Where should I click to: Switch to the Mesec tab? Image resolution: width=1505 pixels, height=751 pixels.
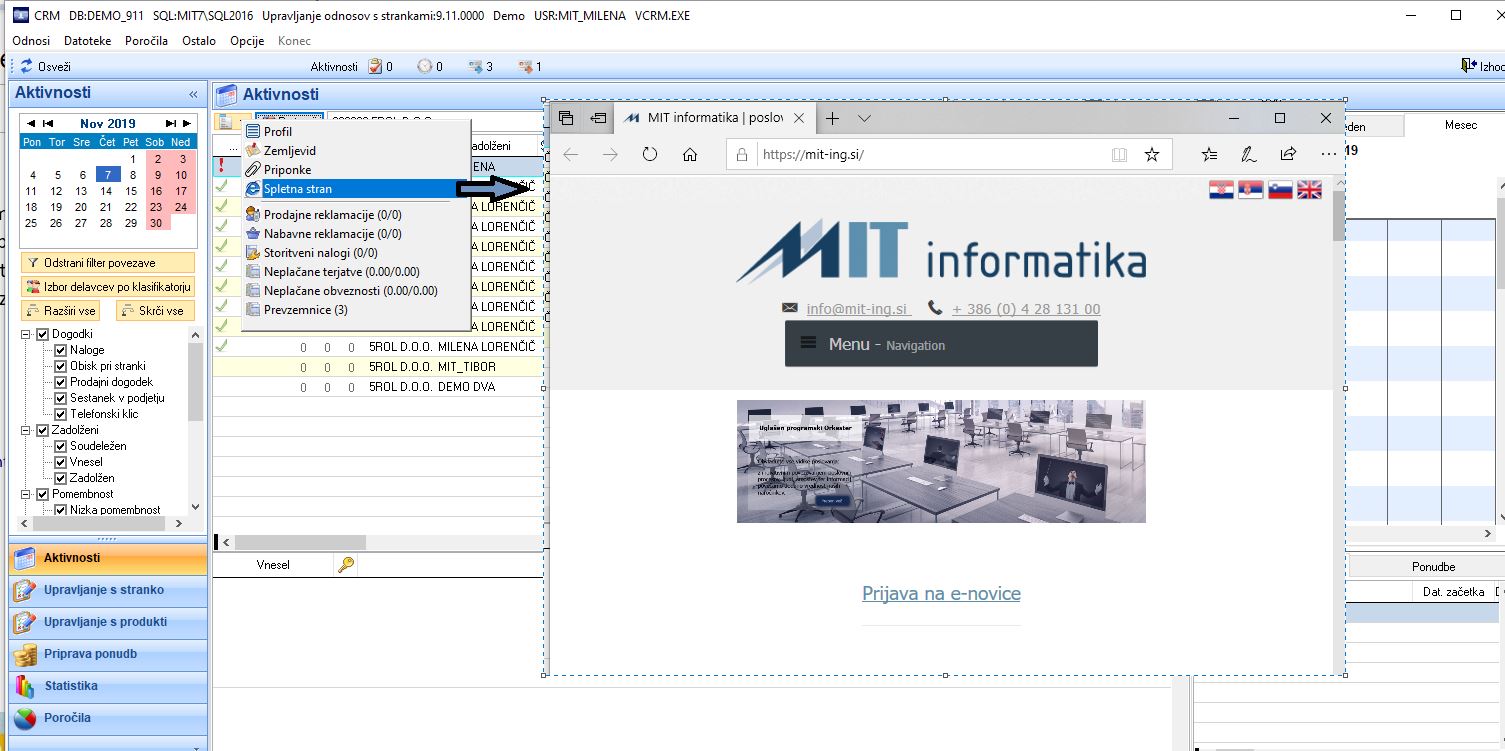click(x=1460, y=126)
